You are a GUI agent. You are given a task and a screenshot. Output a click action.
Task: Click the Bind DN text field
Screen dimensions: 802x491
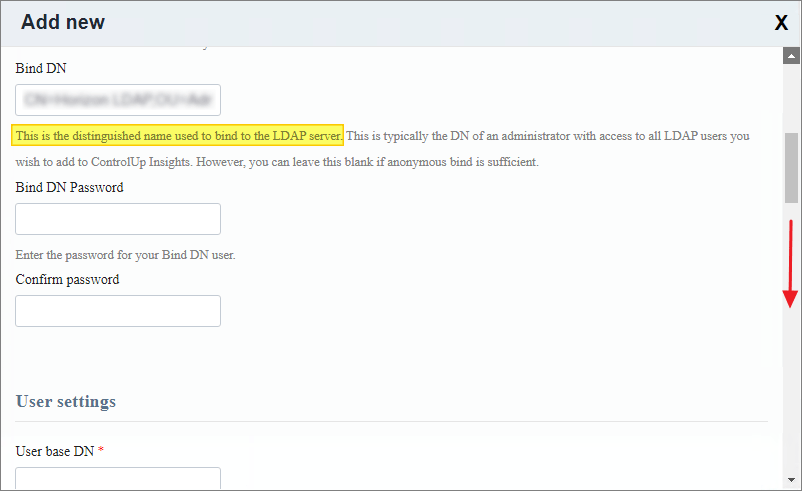118,100
